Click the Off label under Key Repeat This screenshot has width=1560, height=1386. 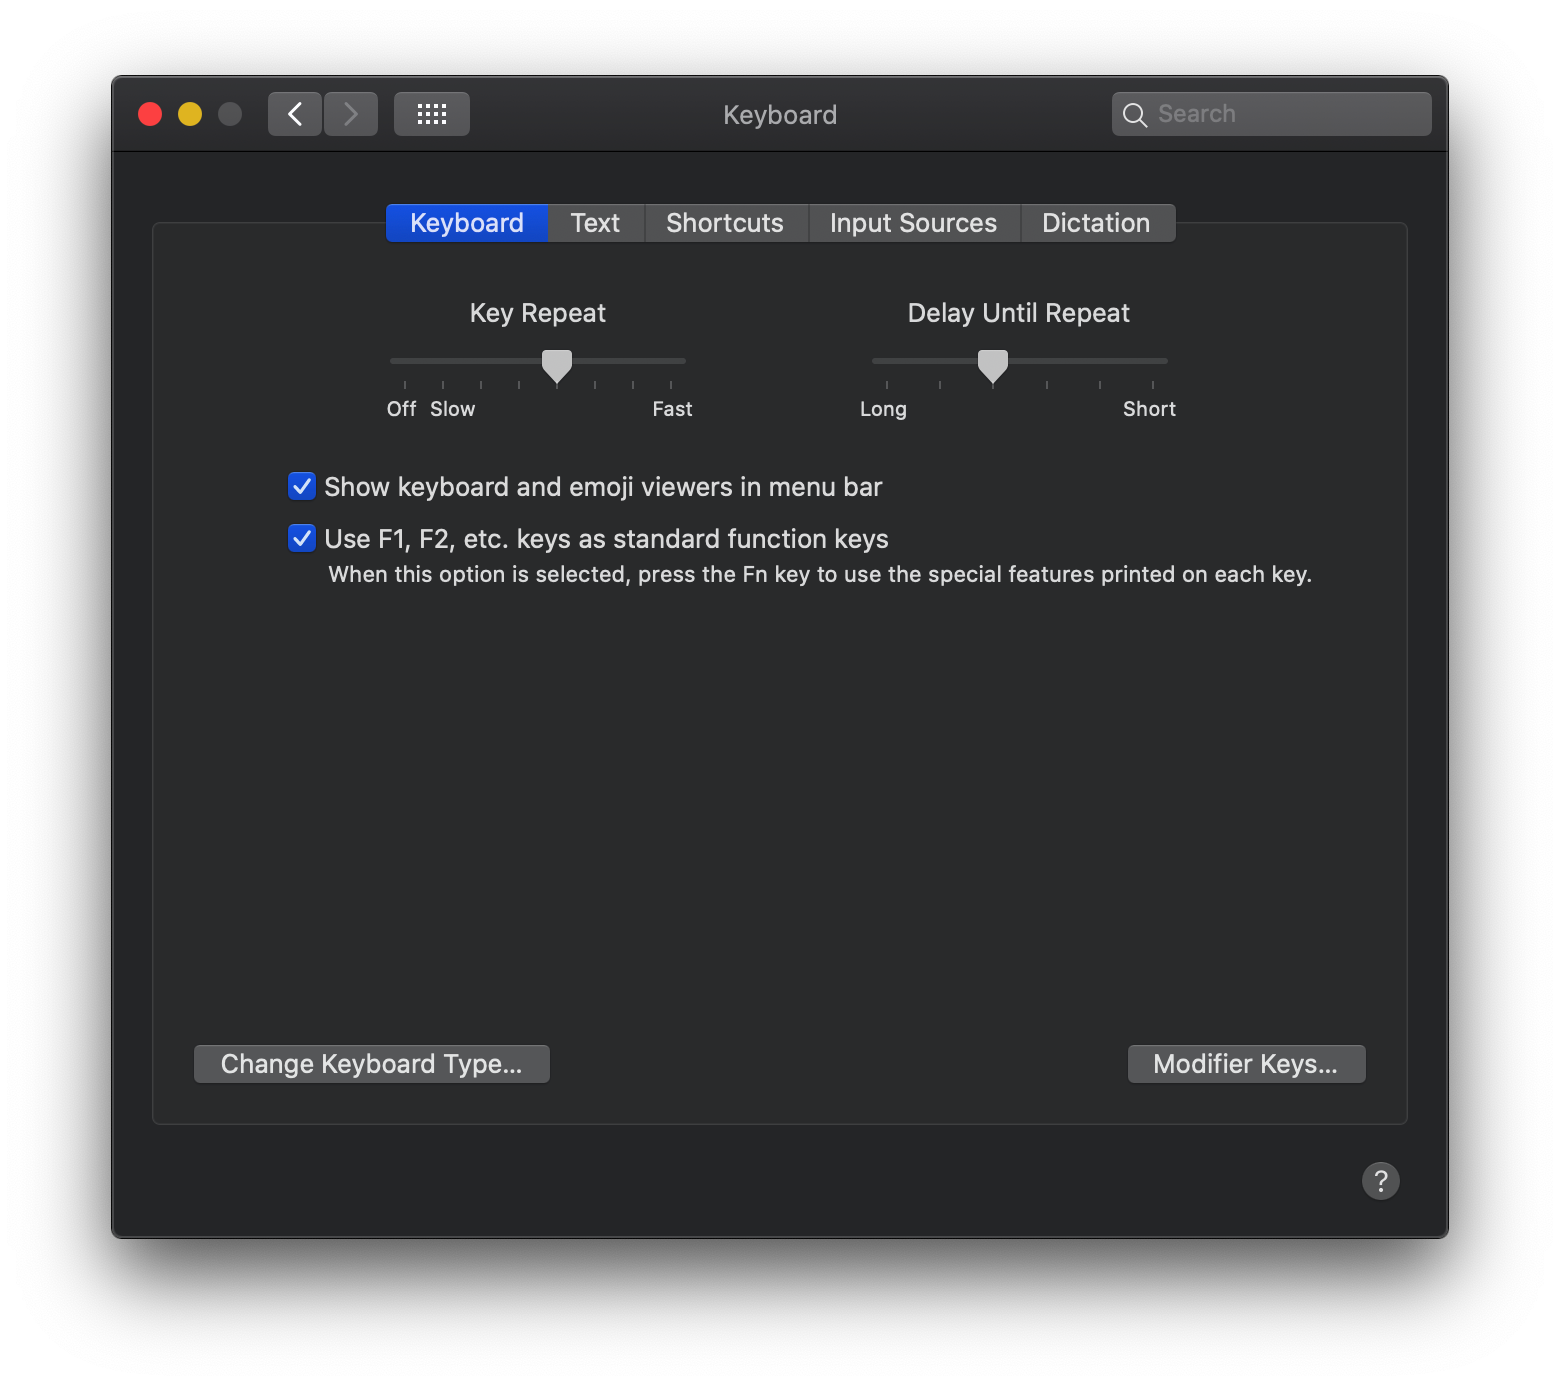point(402,409)
